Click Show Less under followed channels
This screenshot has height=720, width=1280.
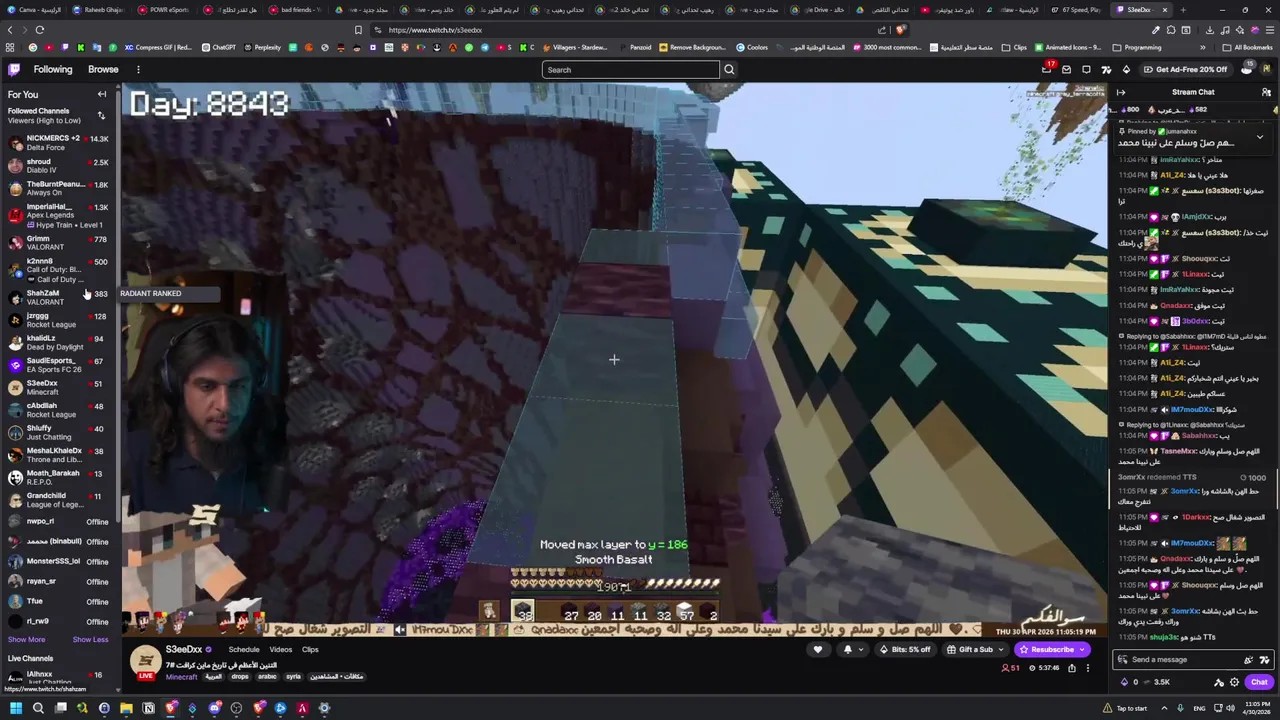[x=90, y=639]
